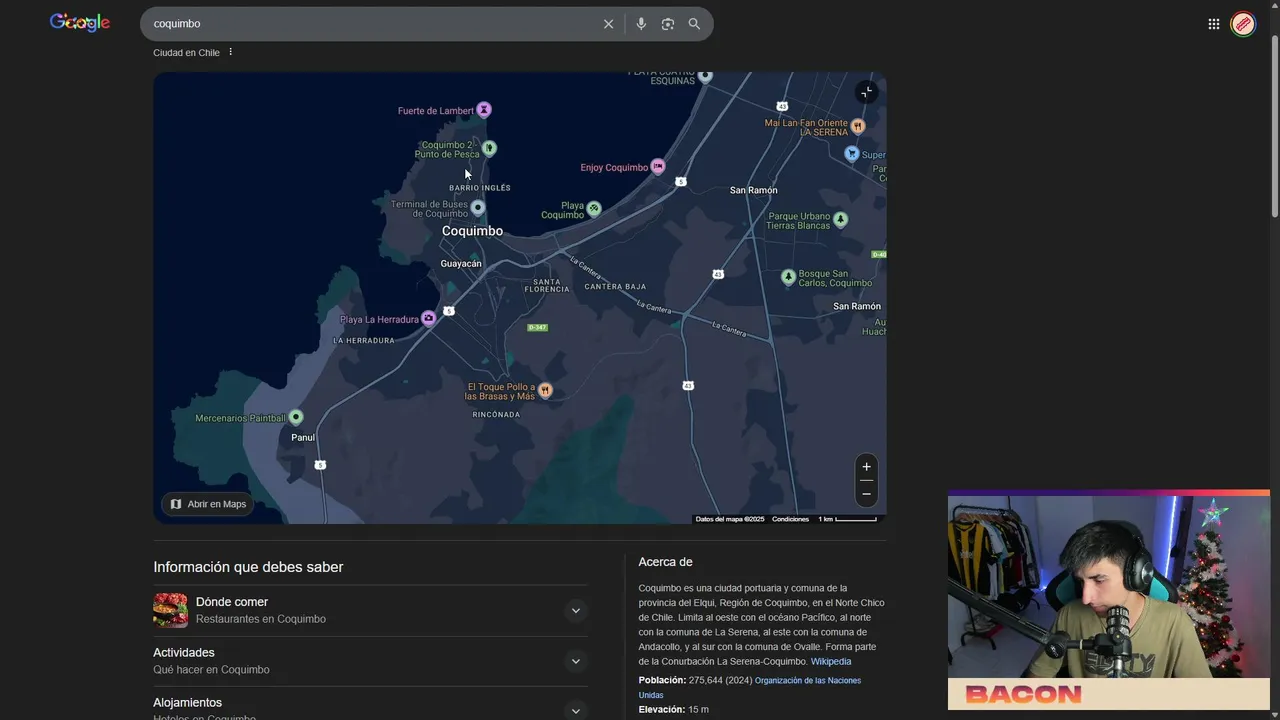Viewport: 1280px width, 720px height.
Task: Click the Elevación 15 m text
Action: pyautogui.click(x=674, y=709)
